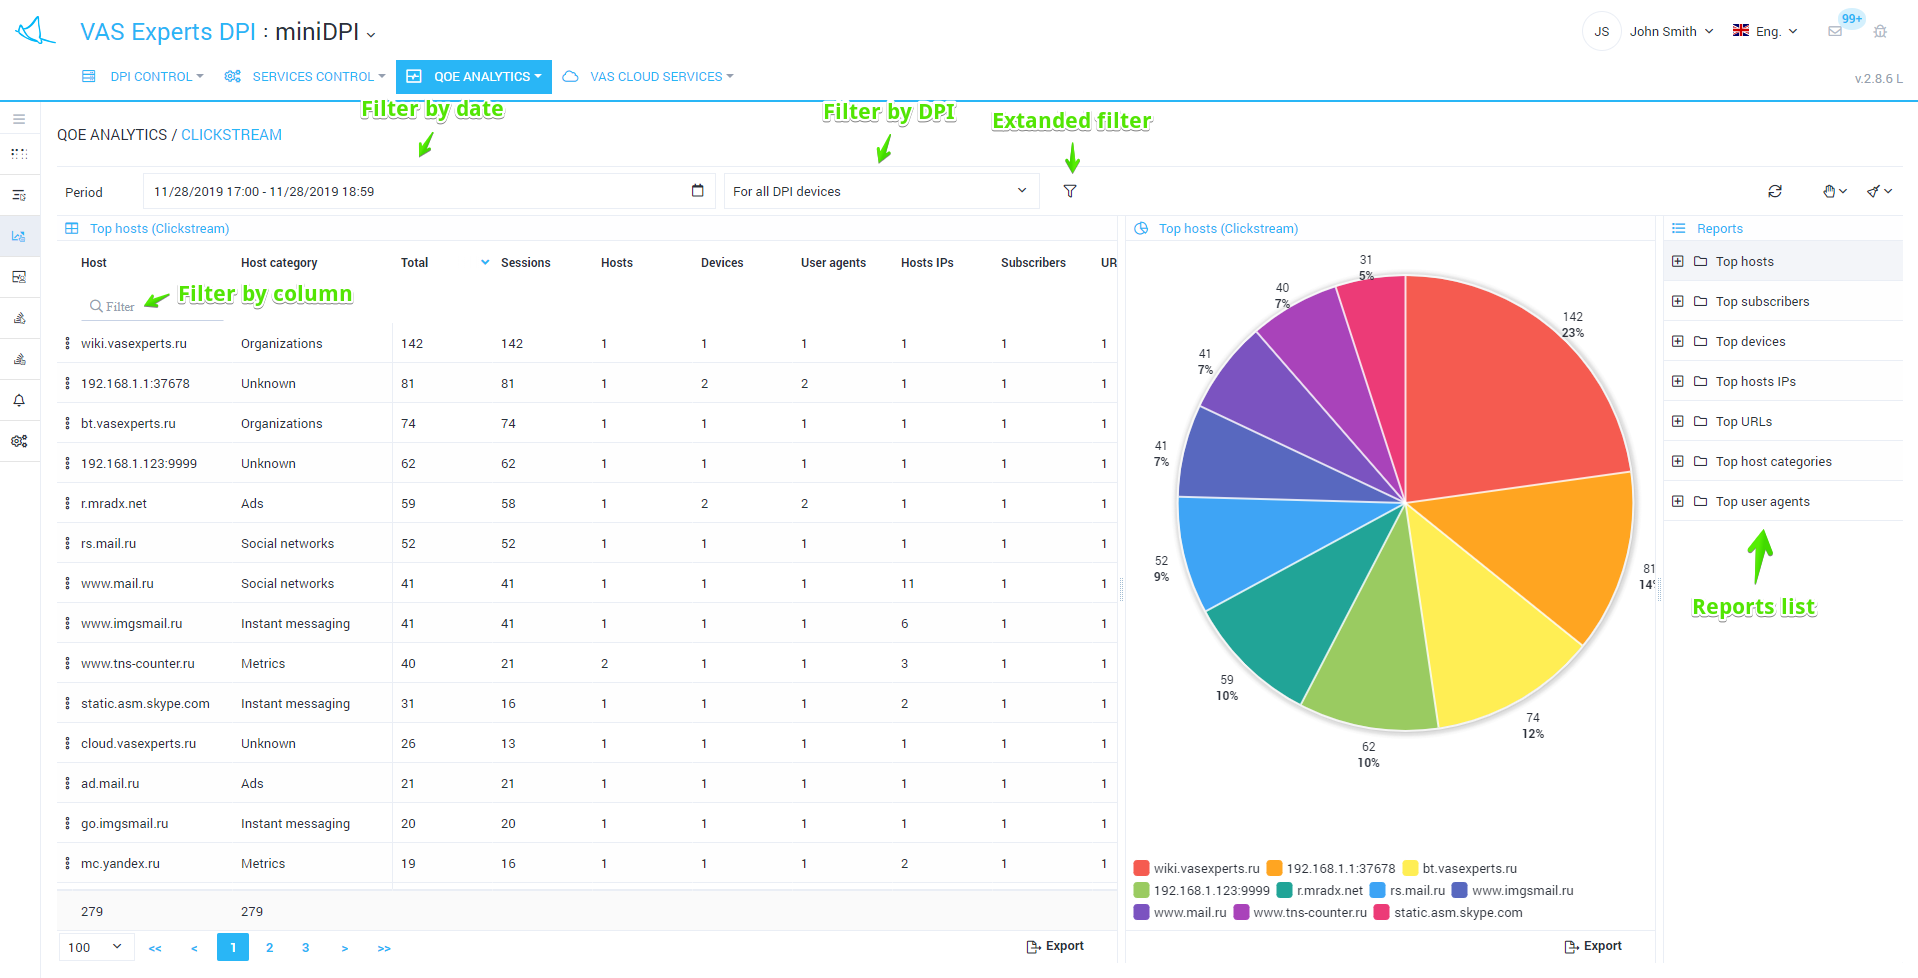This screenshot has height=978, width=1918.
Task: Toggle wiki.vasexperts.ru legend color swatch
Action: coord(1141,868)
